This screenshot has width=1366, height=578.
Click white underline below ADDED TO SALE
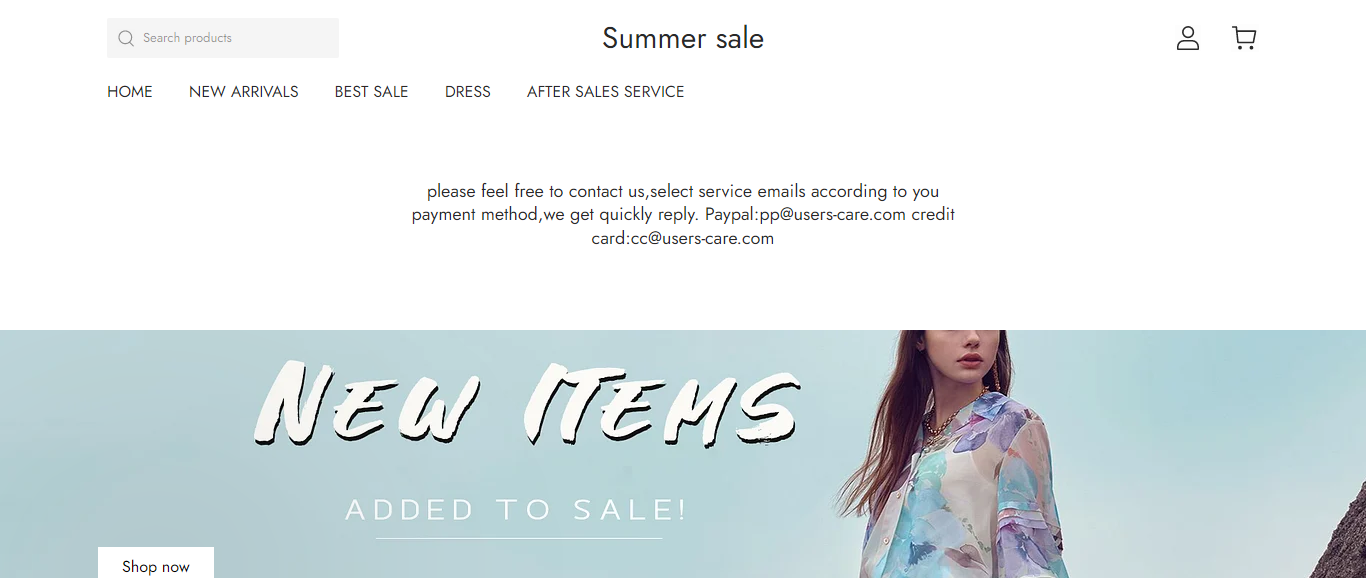click(x=518, y=538)
